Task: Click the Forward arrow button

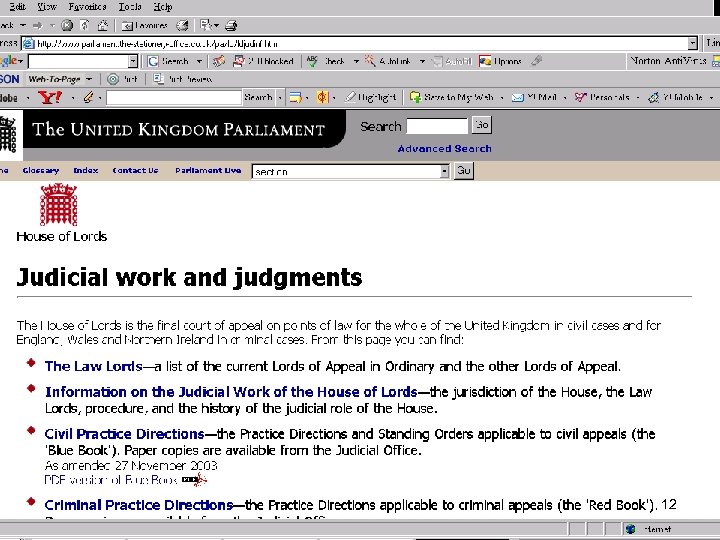Action: [38, 26]
